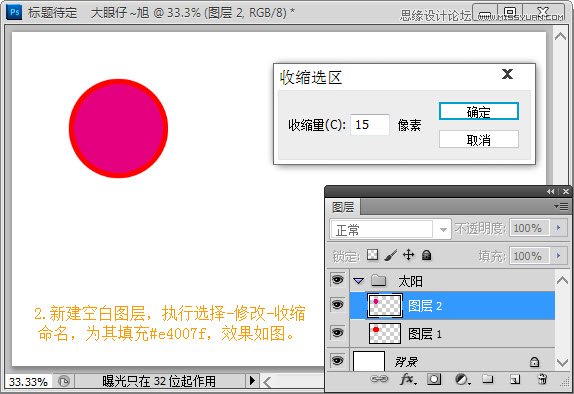Click the 背景 layer lock icon
This screenshot has height=394, width=574.
click(x=534, y=362)
